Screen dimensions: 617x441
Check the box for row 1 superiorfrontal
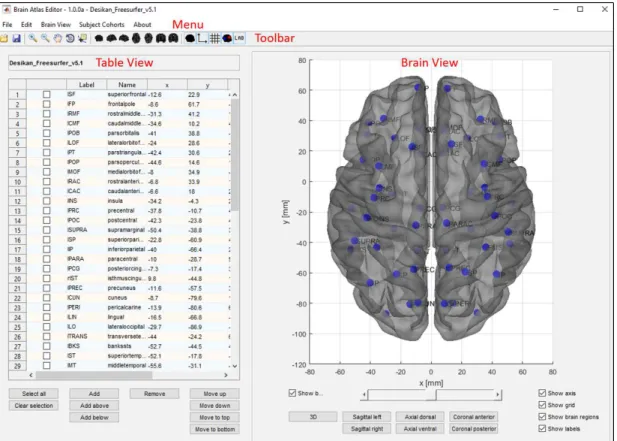click(46, 95)
